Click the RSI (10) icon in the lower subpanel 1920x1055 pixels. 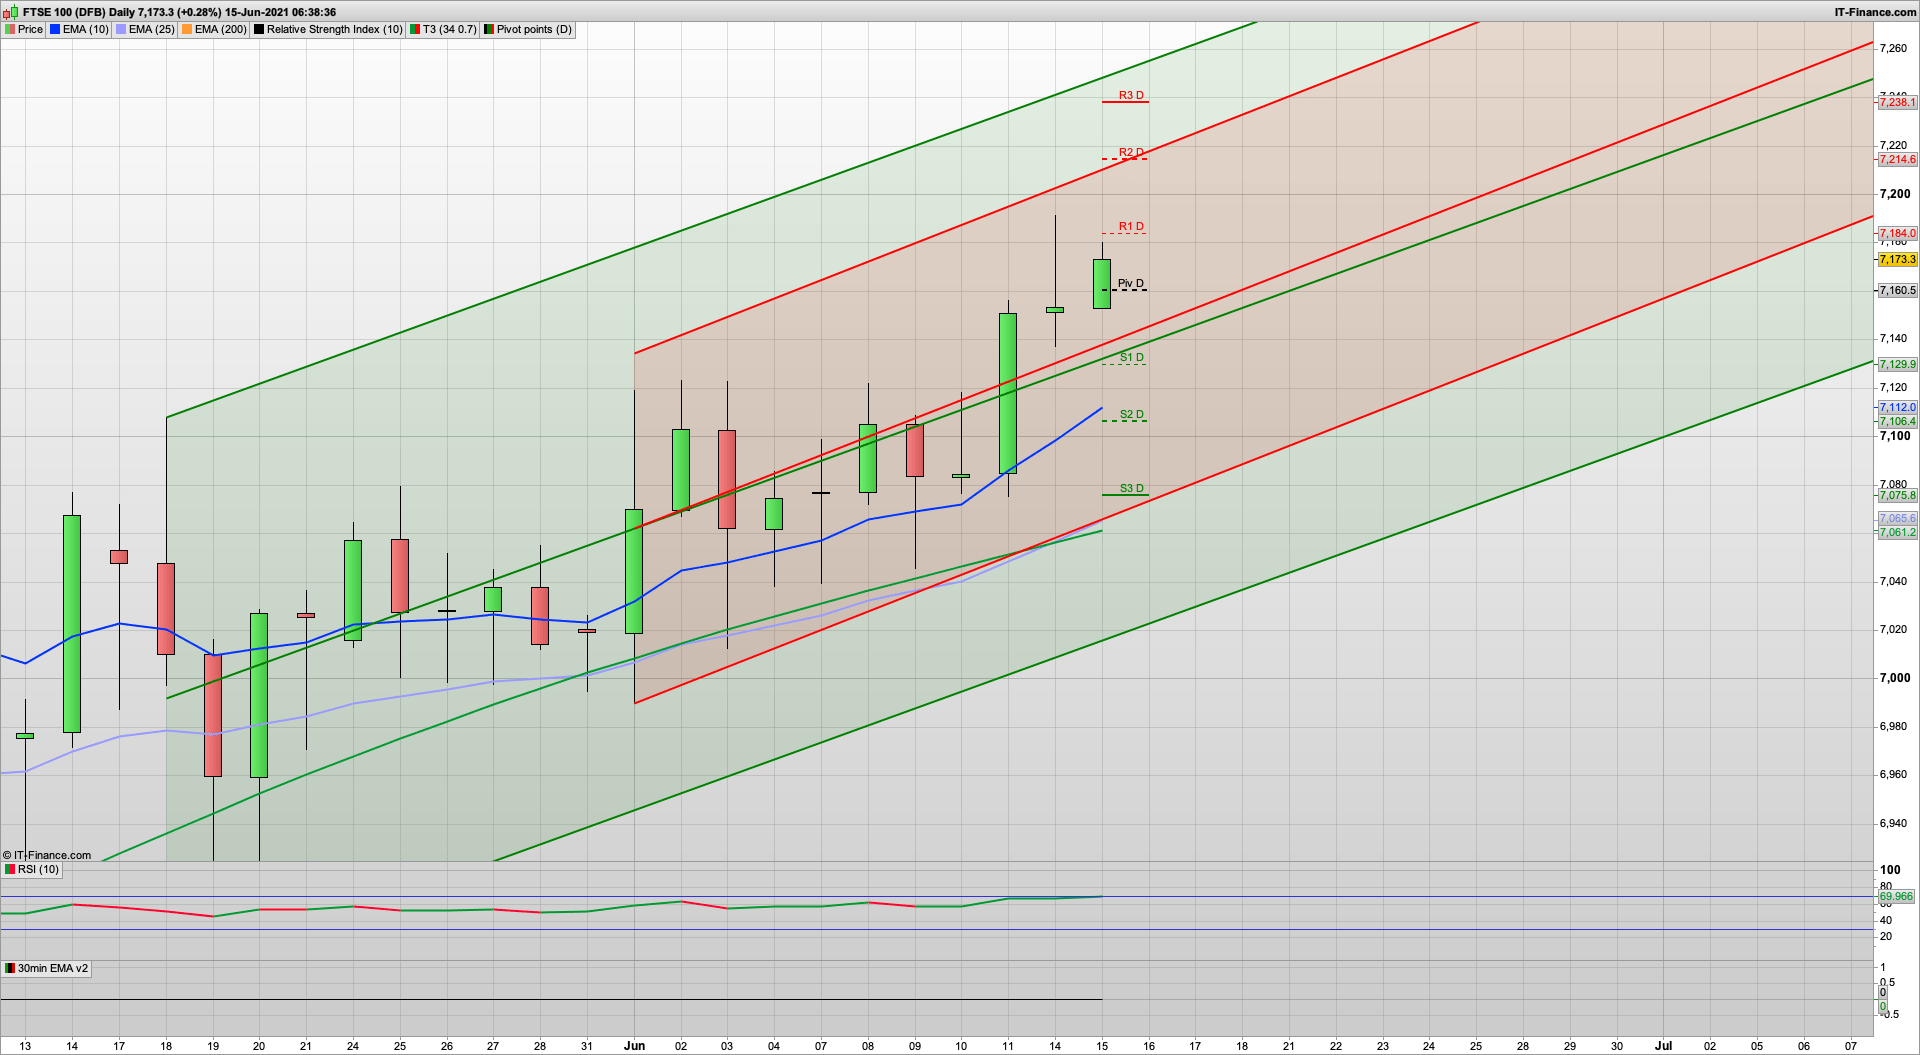[x=8, y=870]
